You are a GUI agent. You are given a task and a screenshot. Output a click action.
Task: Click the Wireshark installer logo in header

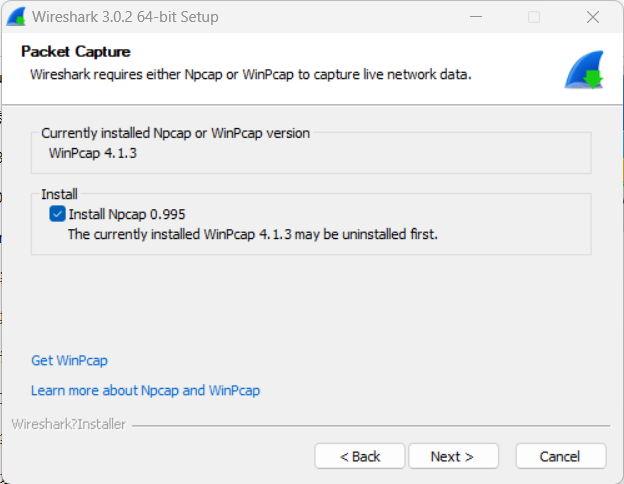(583, 70)
